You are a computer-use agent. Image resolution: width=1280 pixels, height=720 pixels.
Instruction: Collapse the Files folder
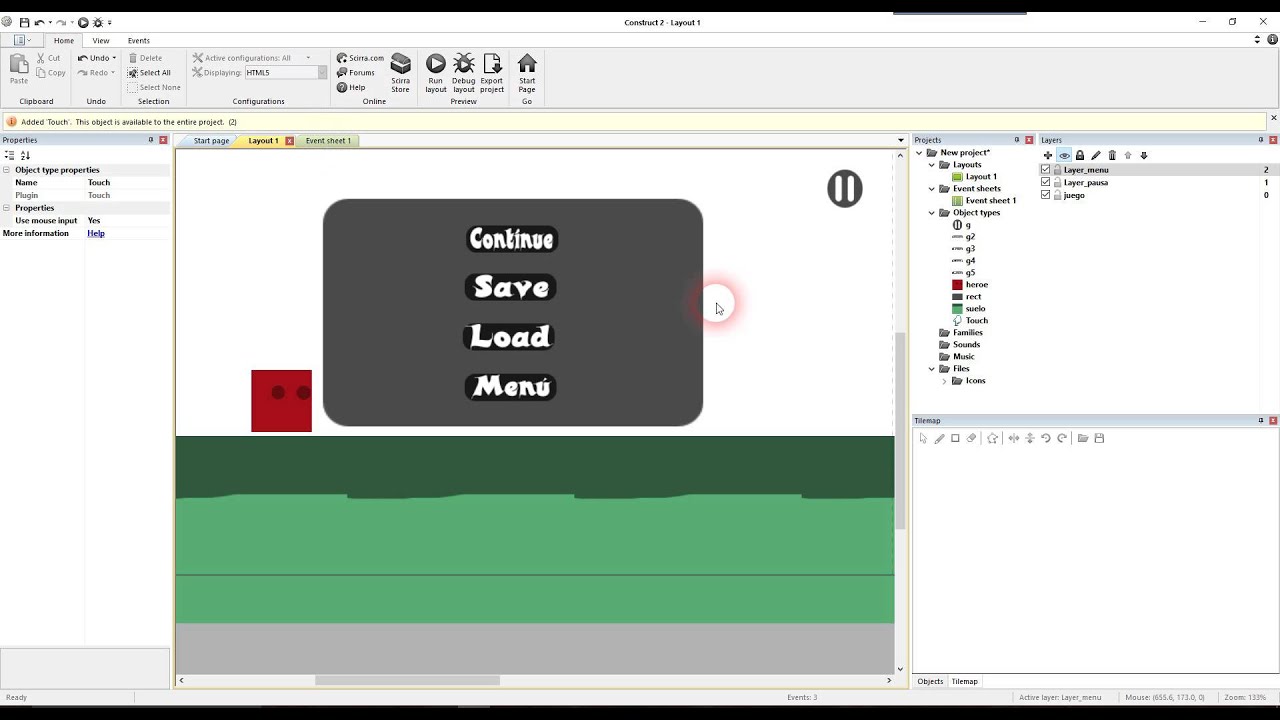click(932, 369)
